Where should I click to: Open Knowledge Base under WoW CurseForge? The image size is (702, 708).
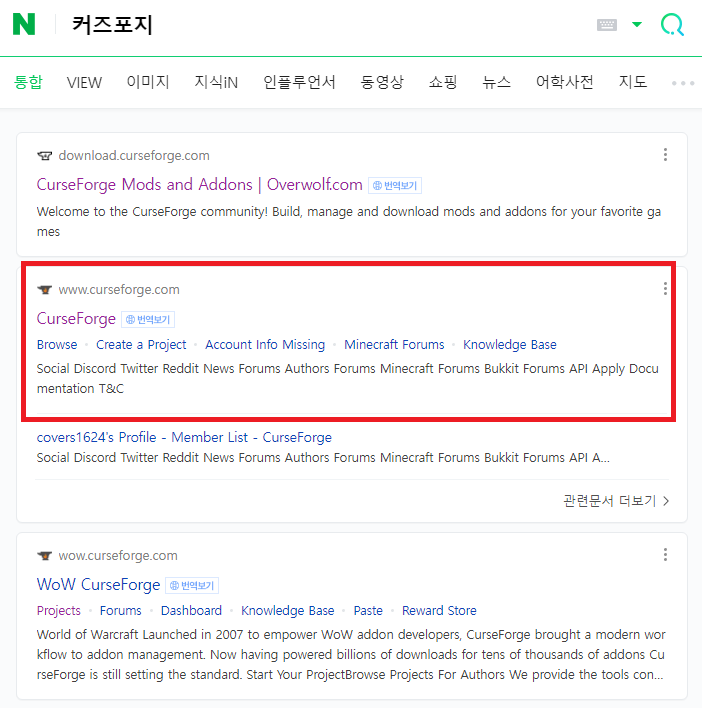click(x=288, y=610)
